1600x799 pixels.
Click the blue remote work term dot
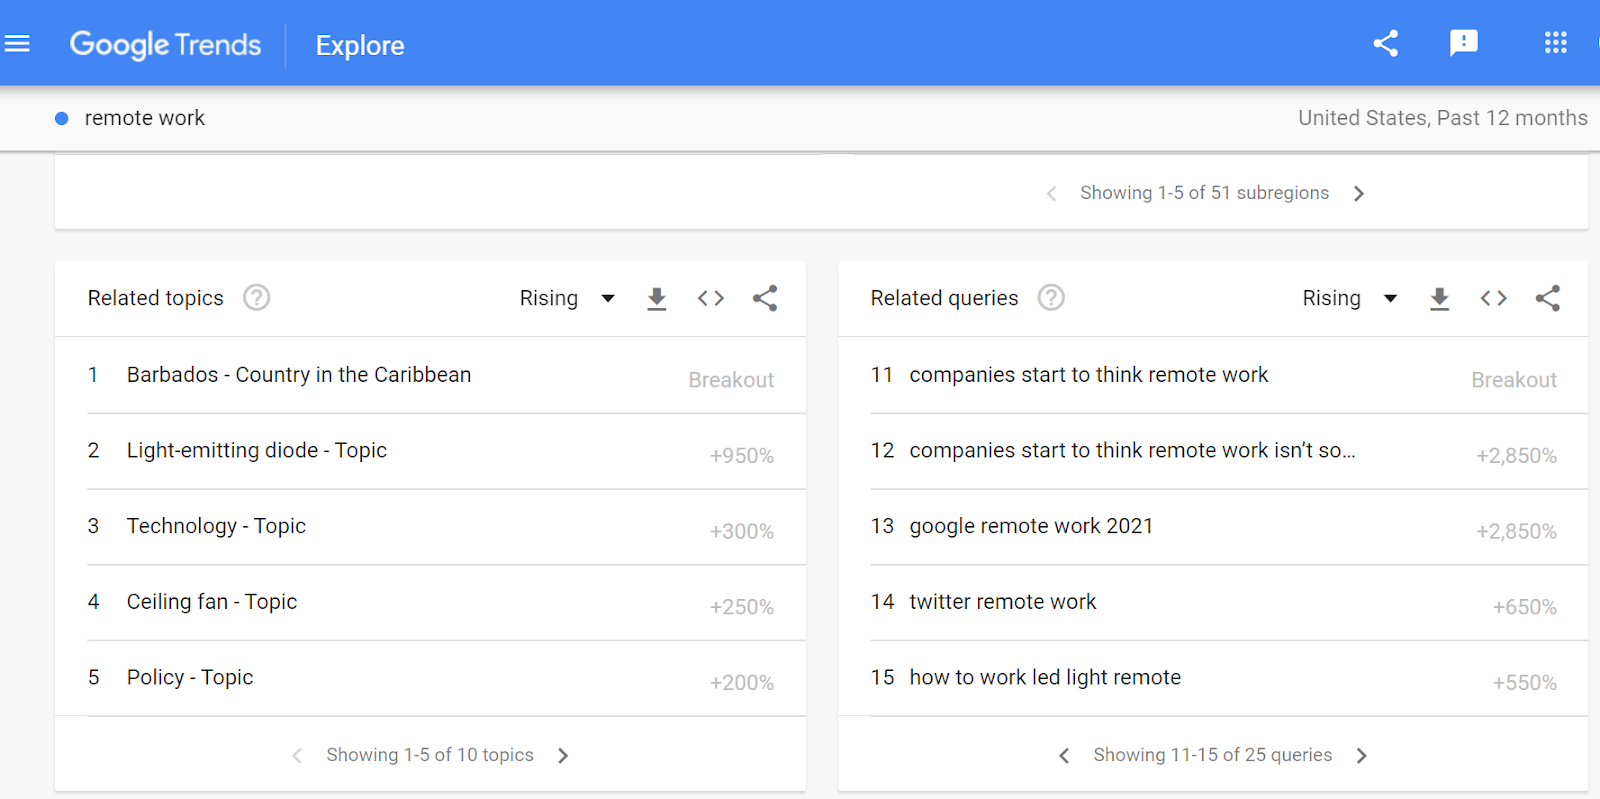62,119
